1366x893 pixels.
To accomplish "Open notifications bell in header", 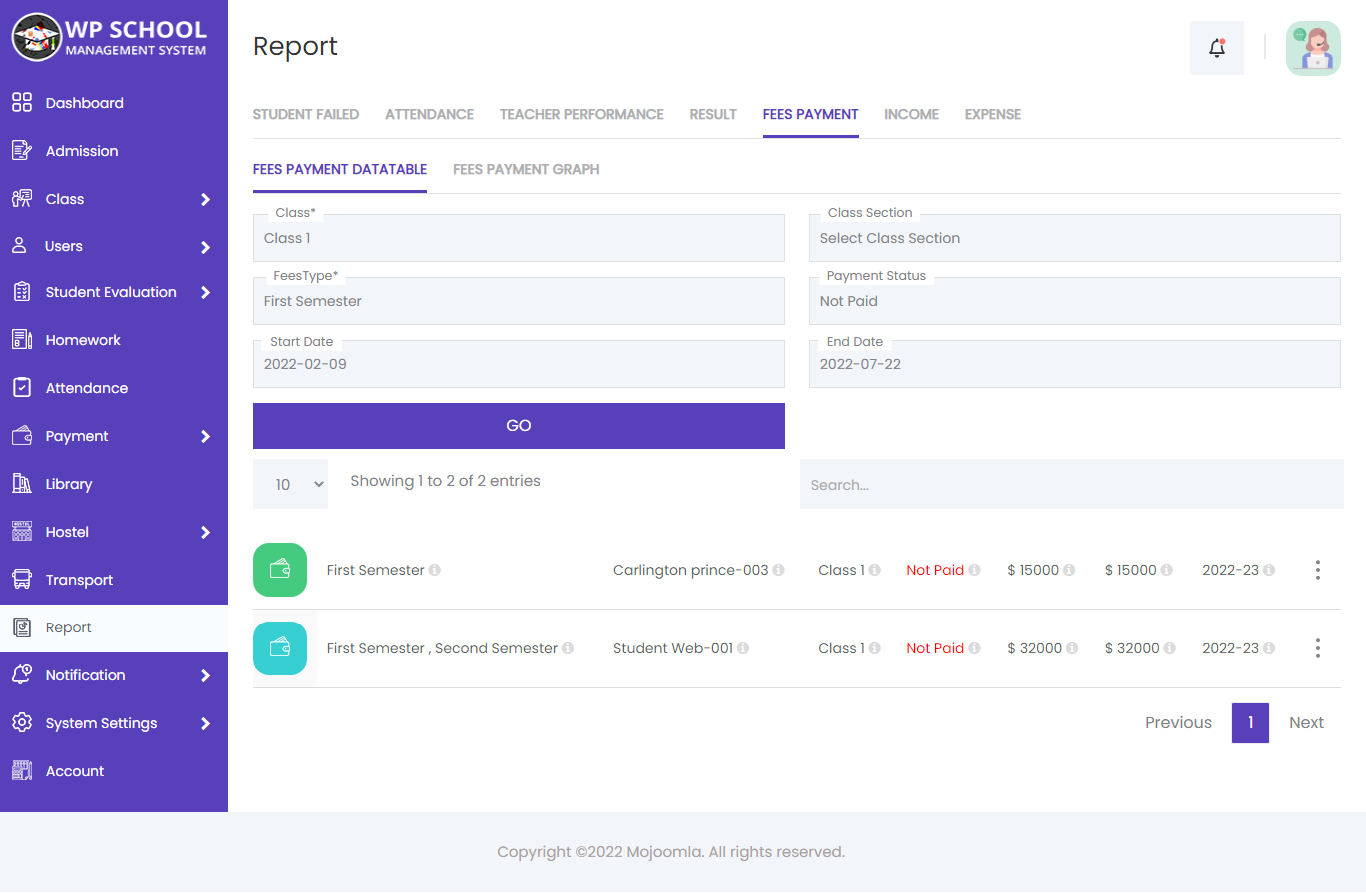I will 1217,47.
